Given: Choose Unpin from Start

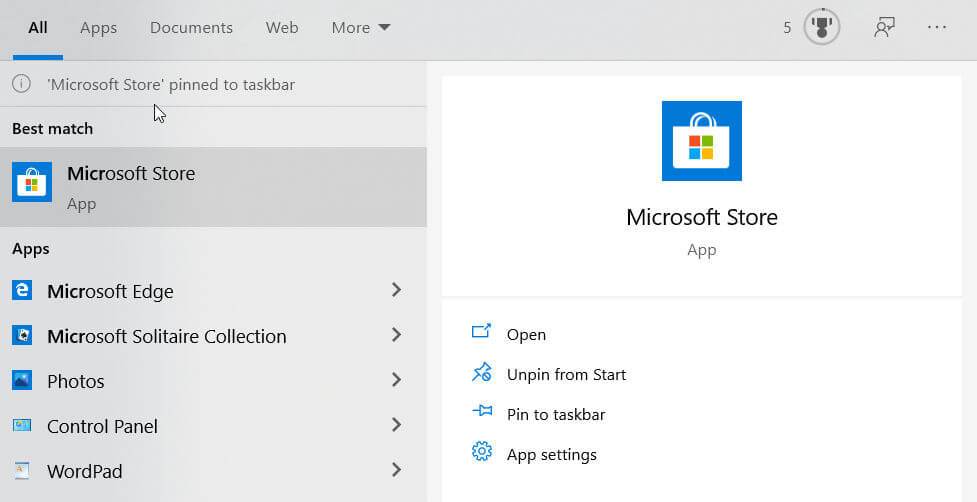Looking at the screenshot, I should pos(566,374).
